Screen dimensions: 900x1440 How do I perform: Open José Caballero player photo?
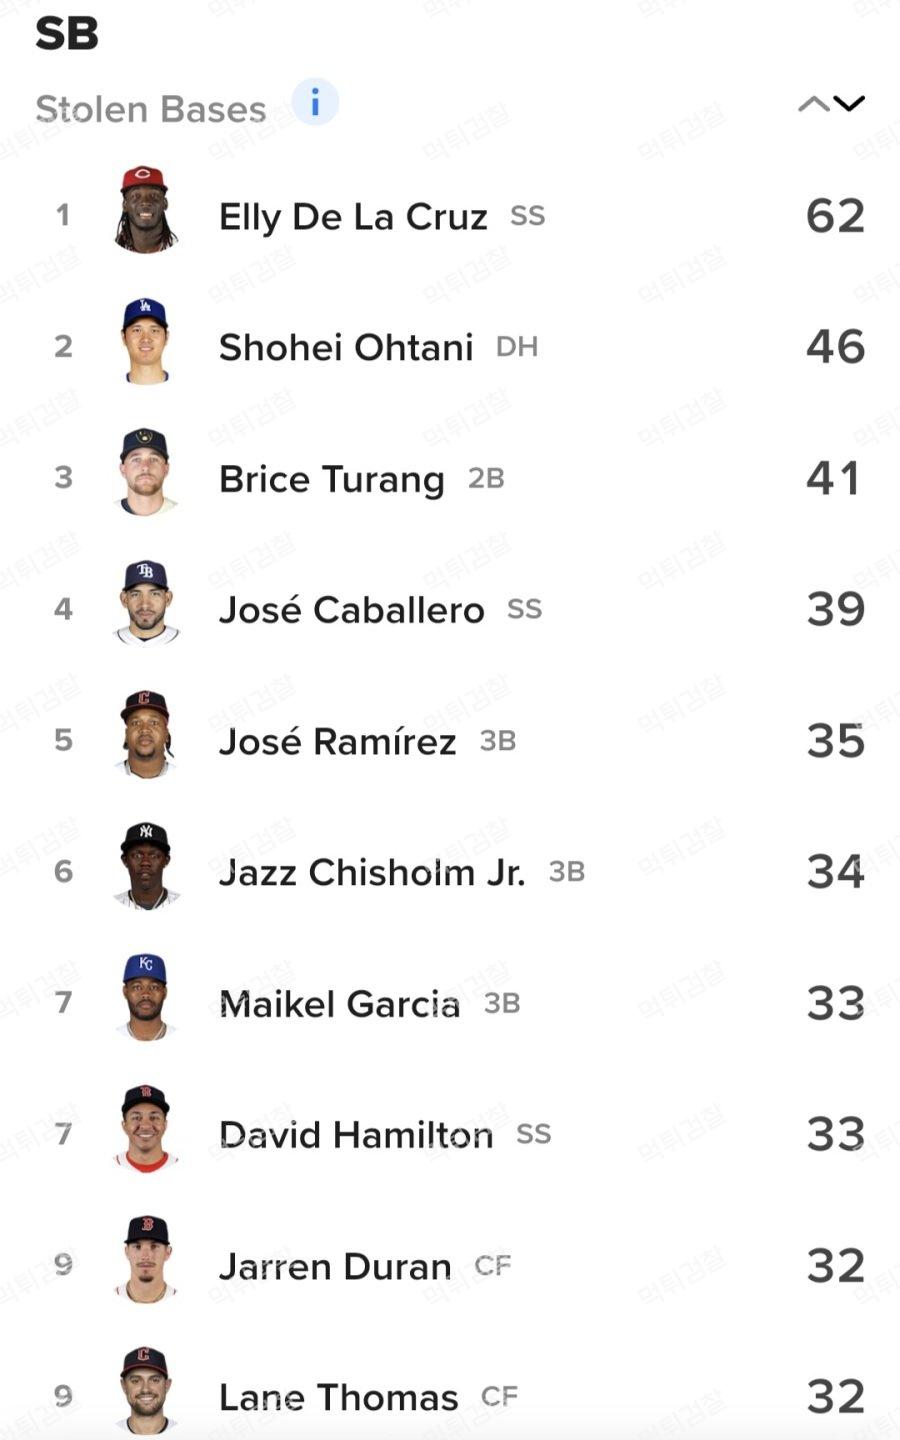[x=146, y=603]
